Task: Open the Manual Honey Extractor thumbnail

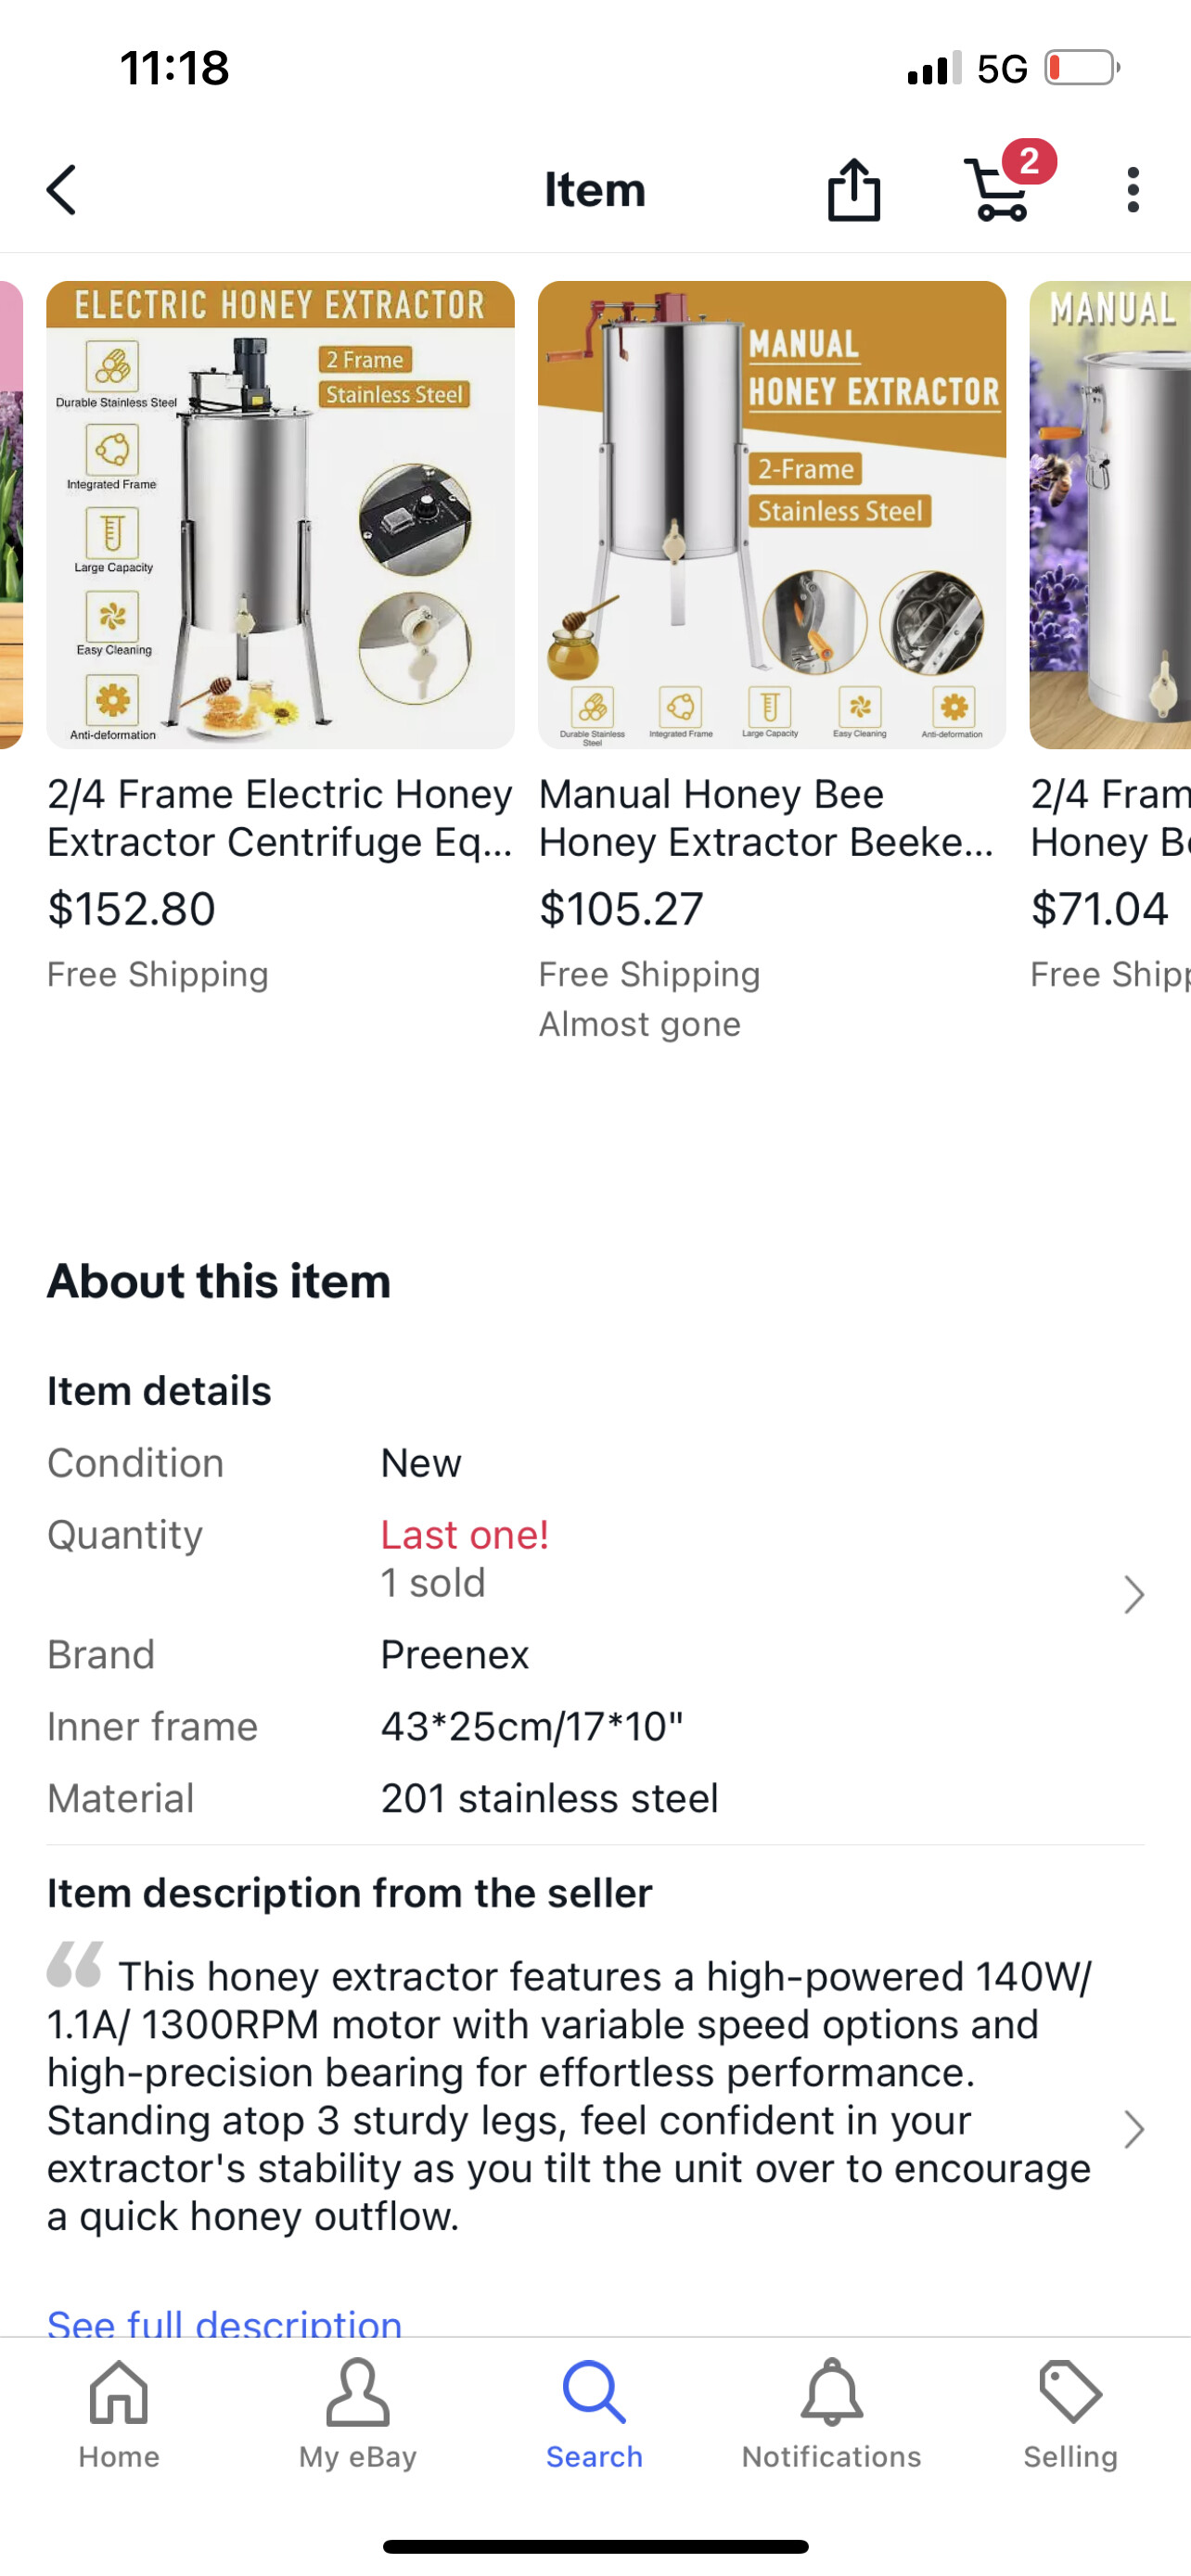Action: [x=771, y=515]
